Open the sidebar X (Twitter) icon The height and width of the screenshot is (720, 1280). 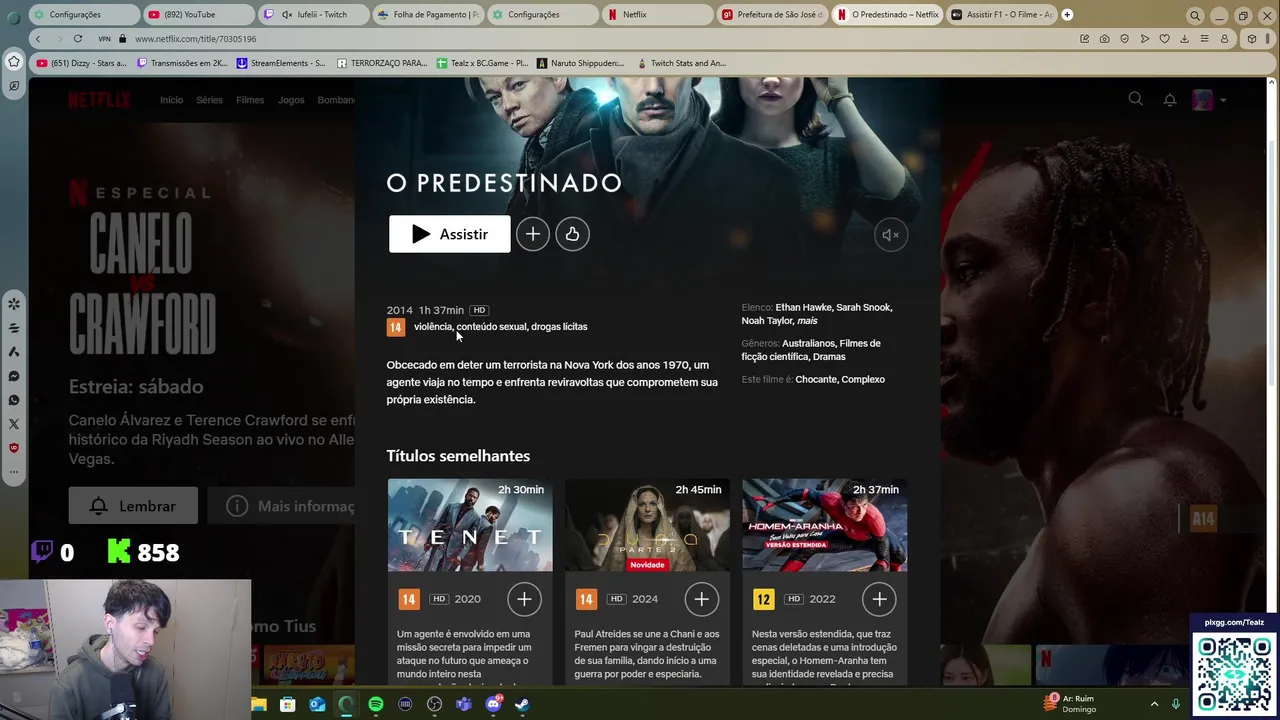14,424
